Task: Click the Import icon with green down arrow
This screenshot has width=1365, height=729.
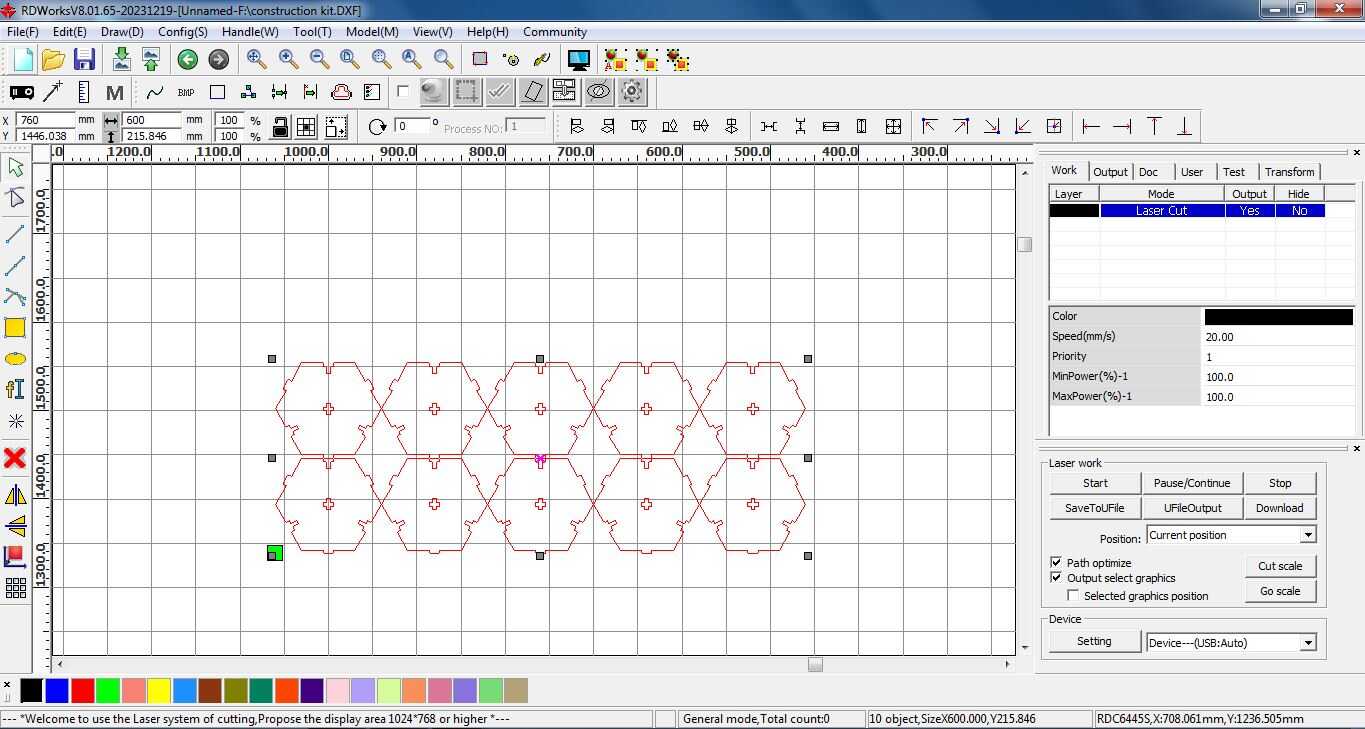Action: (x=121, y=59)
